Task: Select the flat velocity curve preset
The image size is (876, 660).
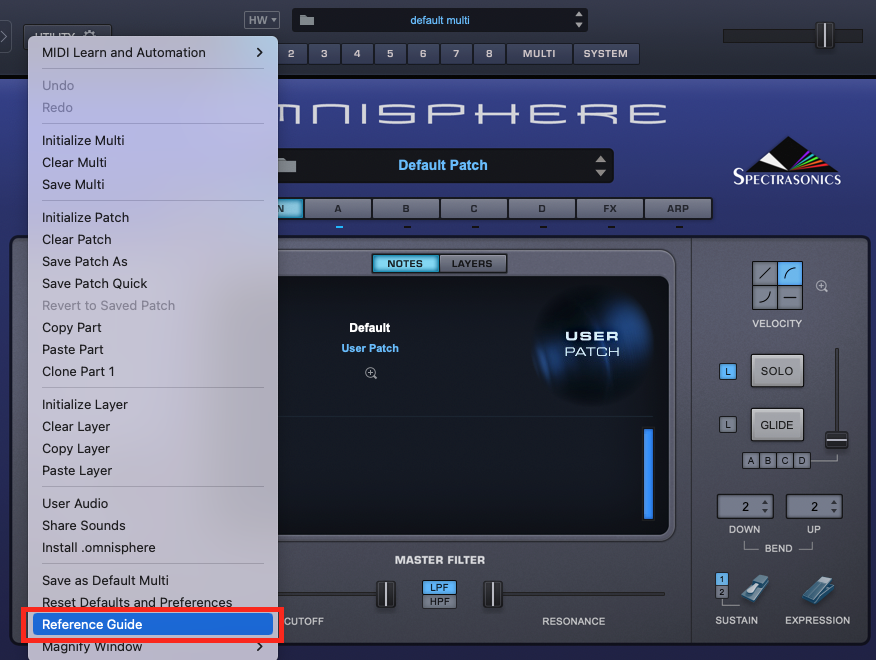Action: pyautogui.click(x=790, y=297)
